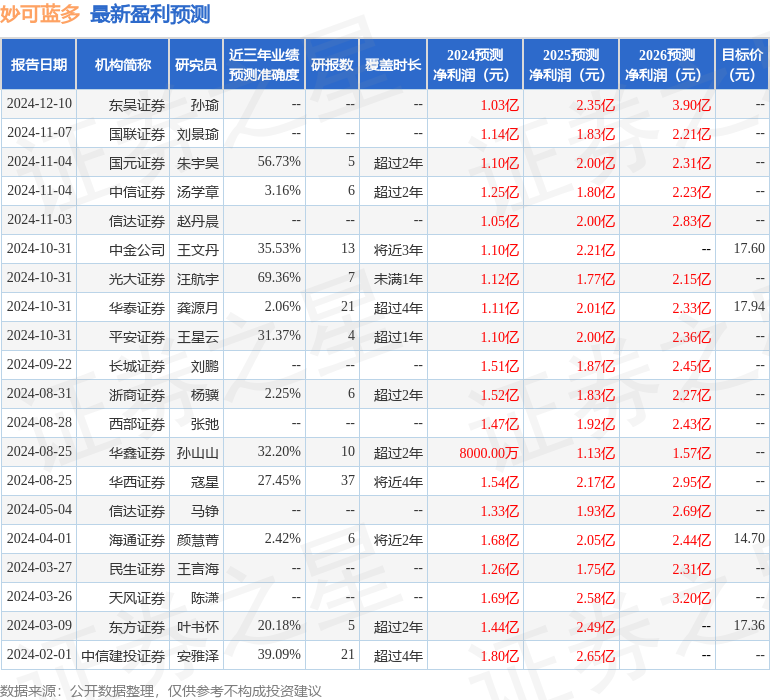Click researcher 马铮
This screenshot has width=770, height=700.
pyautogui.click(x=205, y=511)
